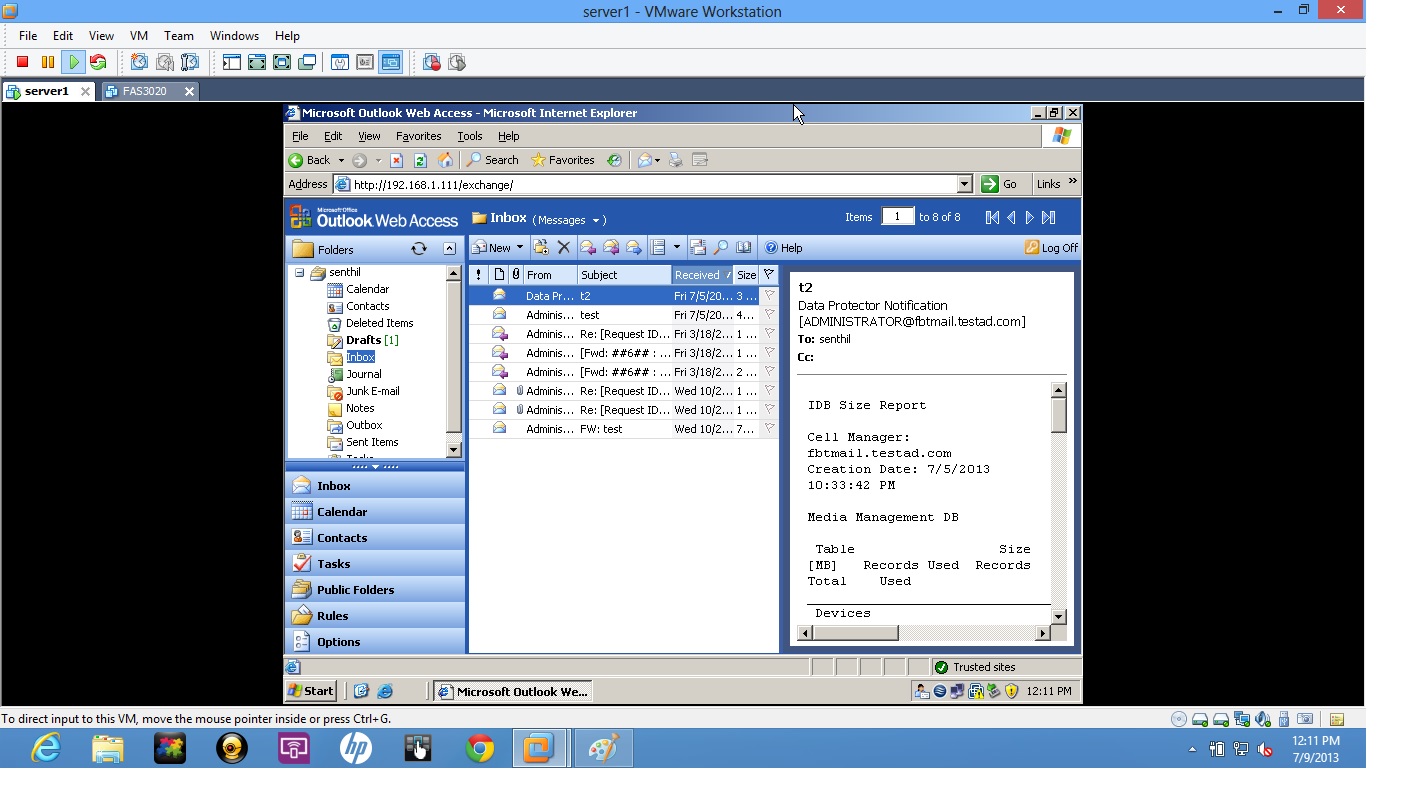Open the New item dropdown arrow
Viewport: 1406px width, 804px height.
(519, 247)
